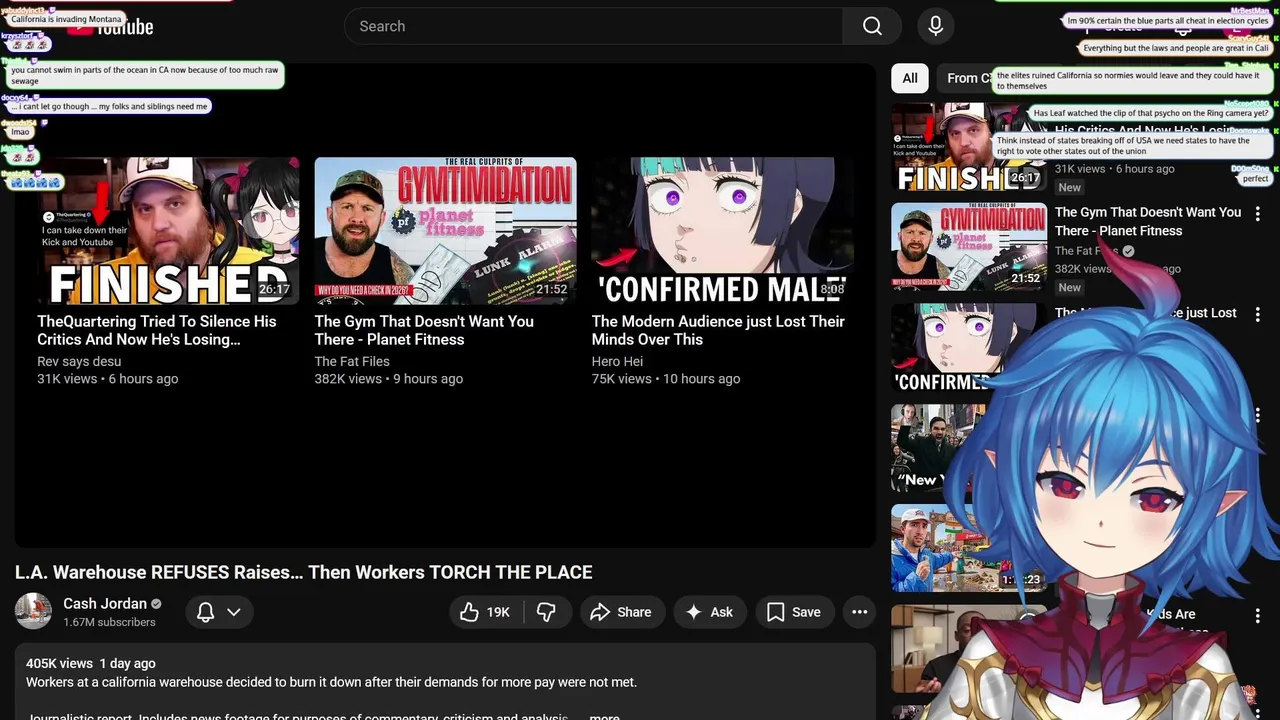Viewport: 1280px width, 720px height.
Task: Open TheQuartering Tried To Silence title
Action: coord(157,330)
